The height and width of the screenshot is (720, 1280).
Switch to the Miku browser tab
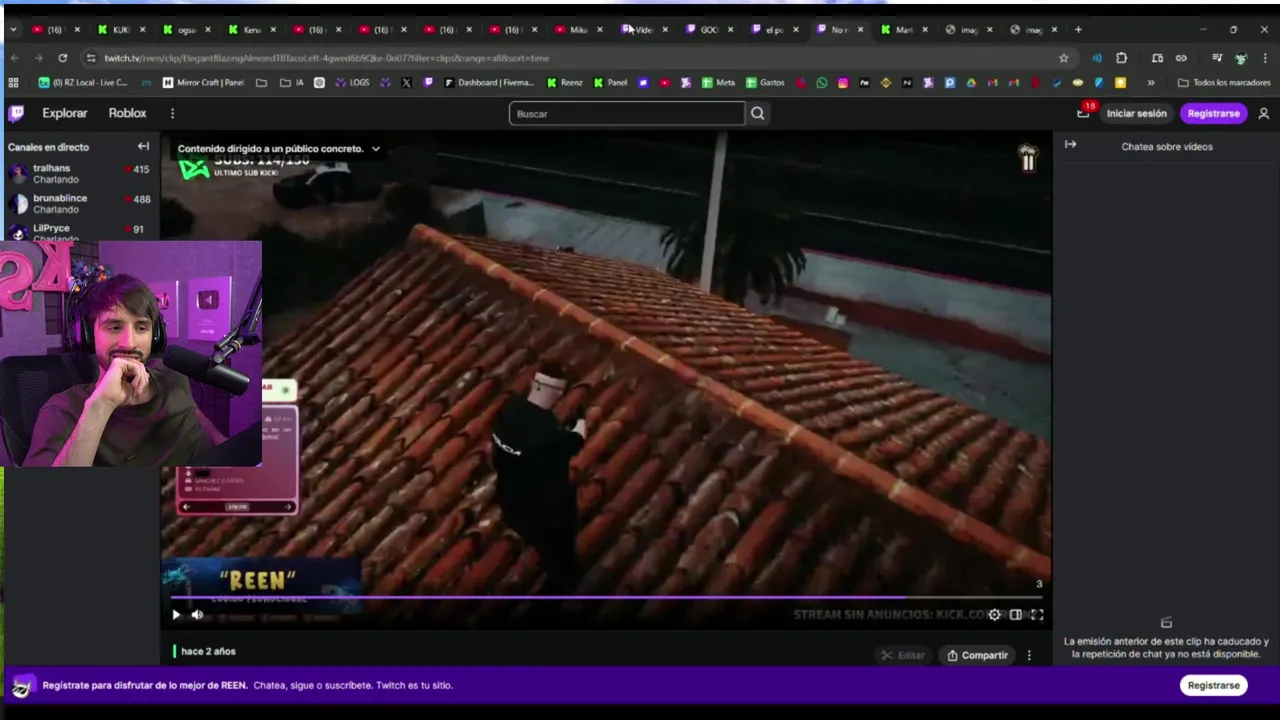578,29
